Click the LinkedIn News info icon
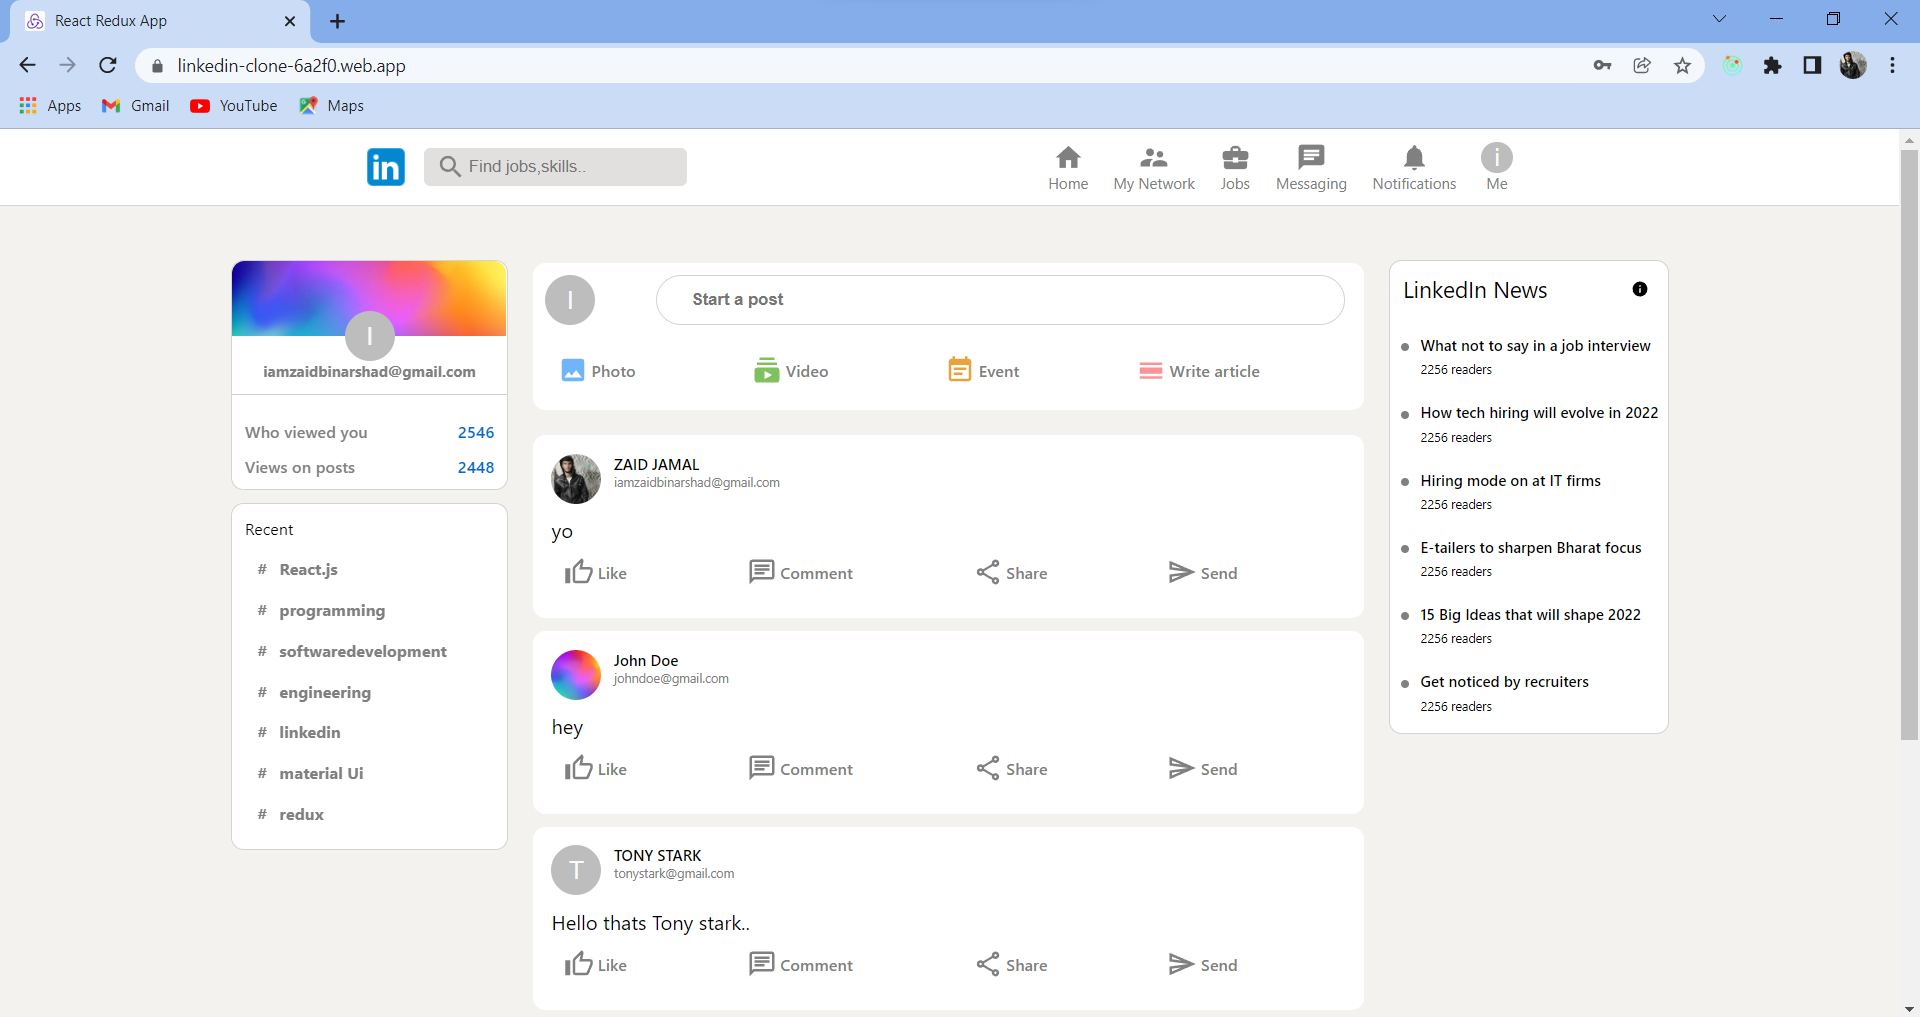The height and width of the screenshot is (1017, 1920). coord(1640,289)
